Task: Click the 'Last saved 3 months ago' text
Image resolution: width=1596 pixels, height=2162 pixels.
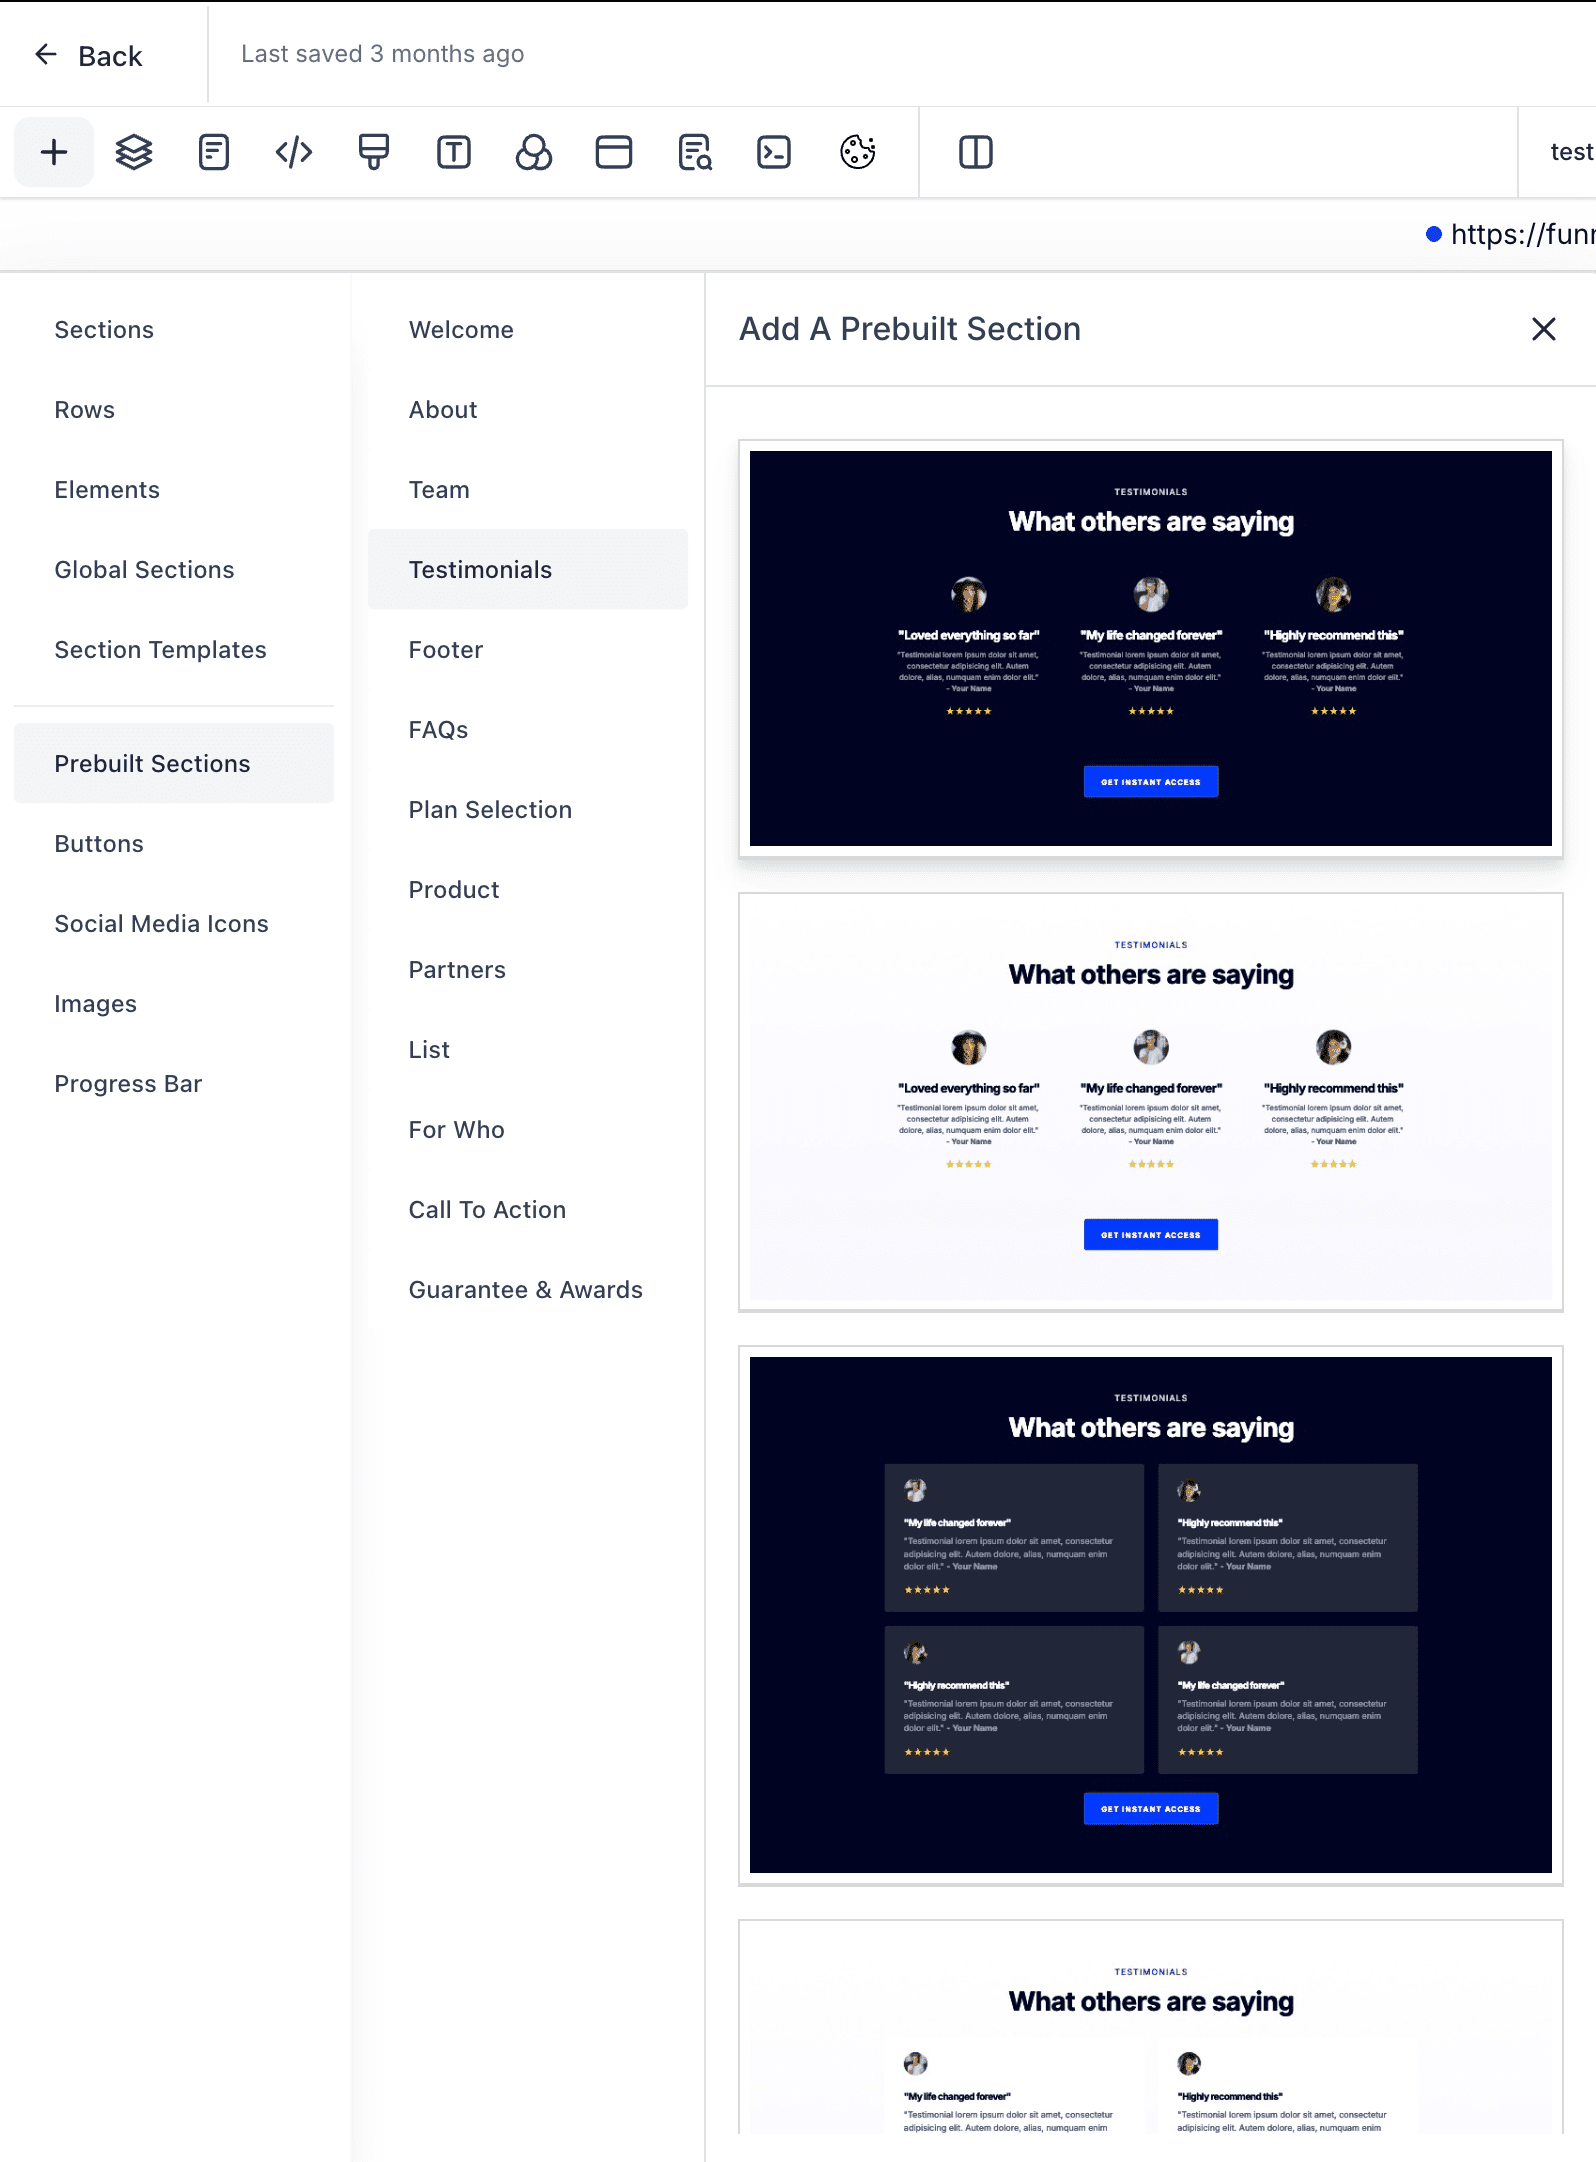Action: coord(382,54)
